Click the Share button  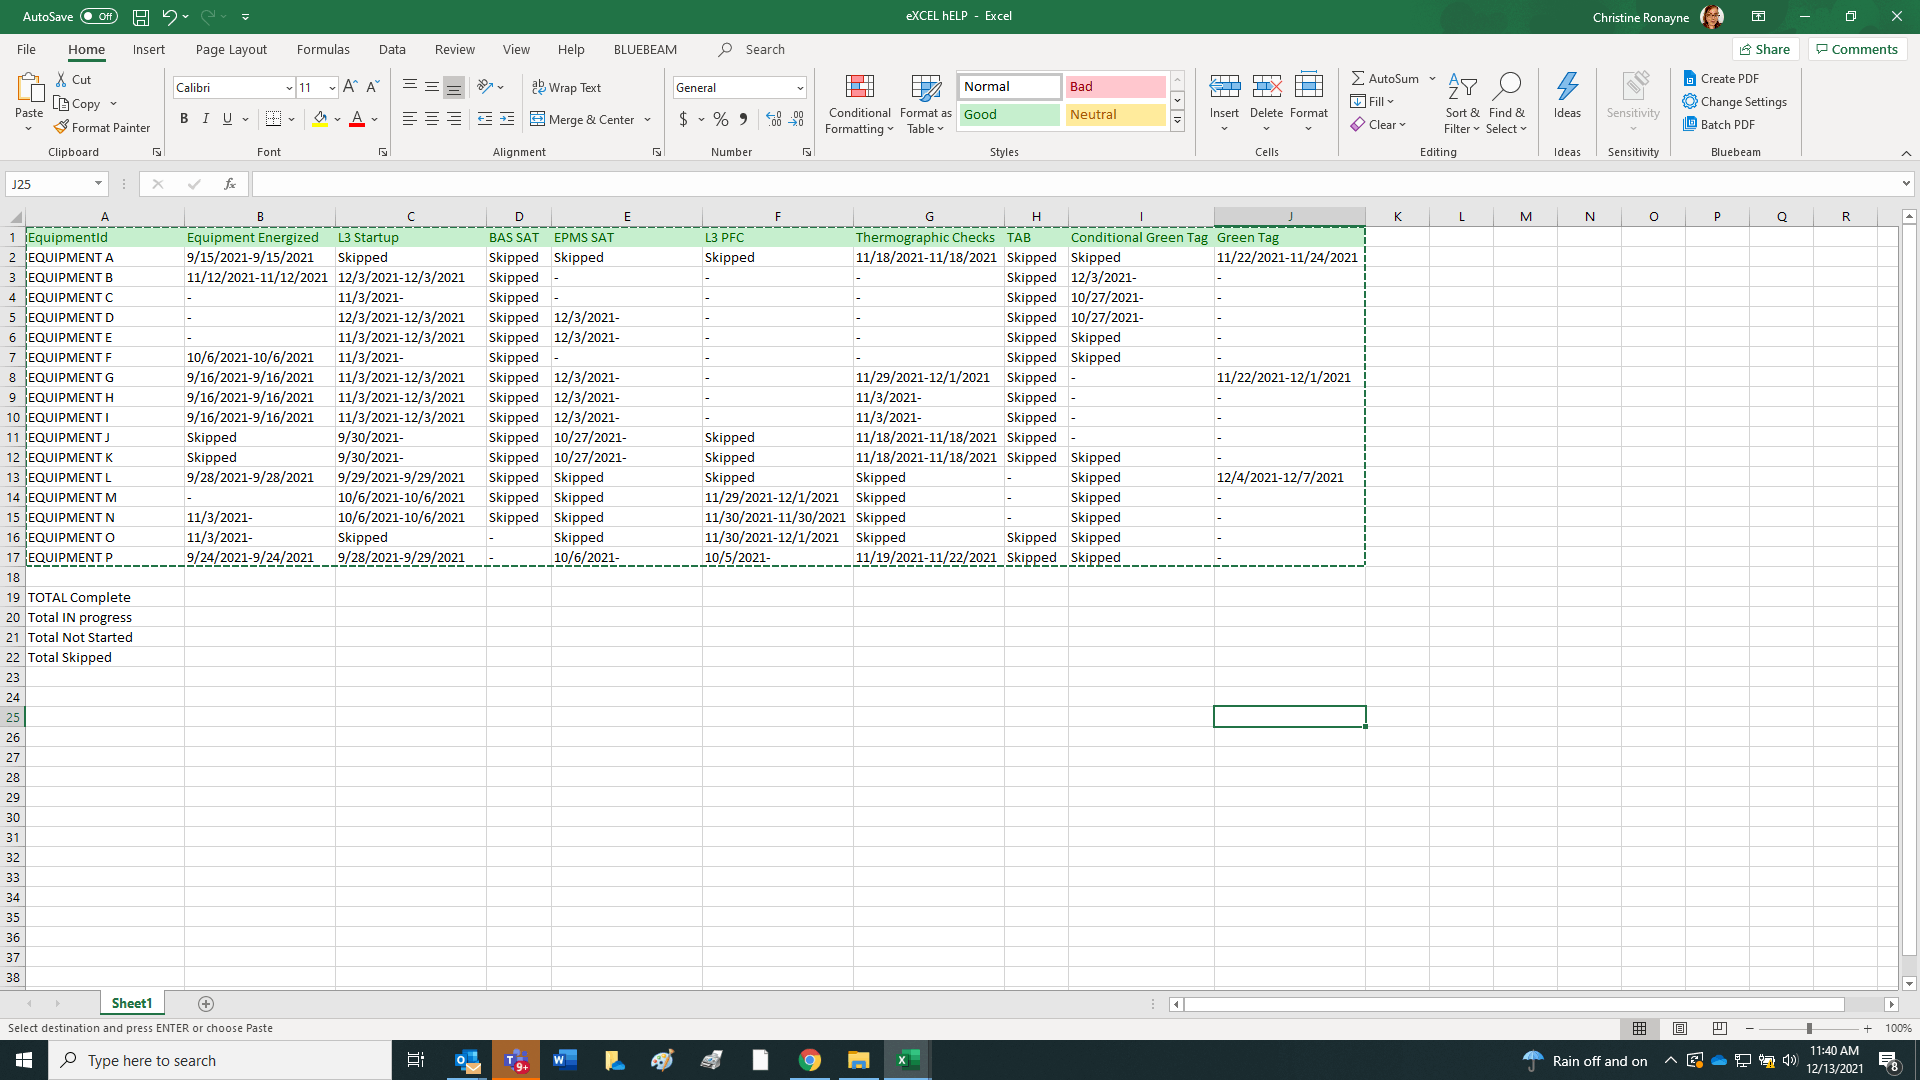click(1765, 49)
